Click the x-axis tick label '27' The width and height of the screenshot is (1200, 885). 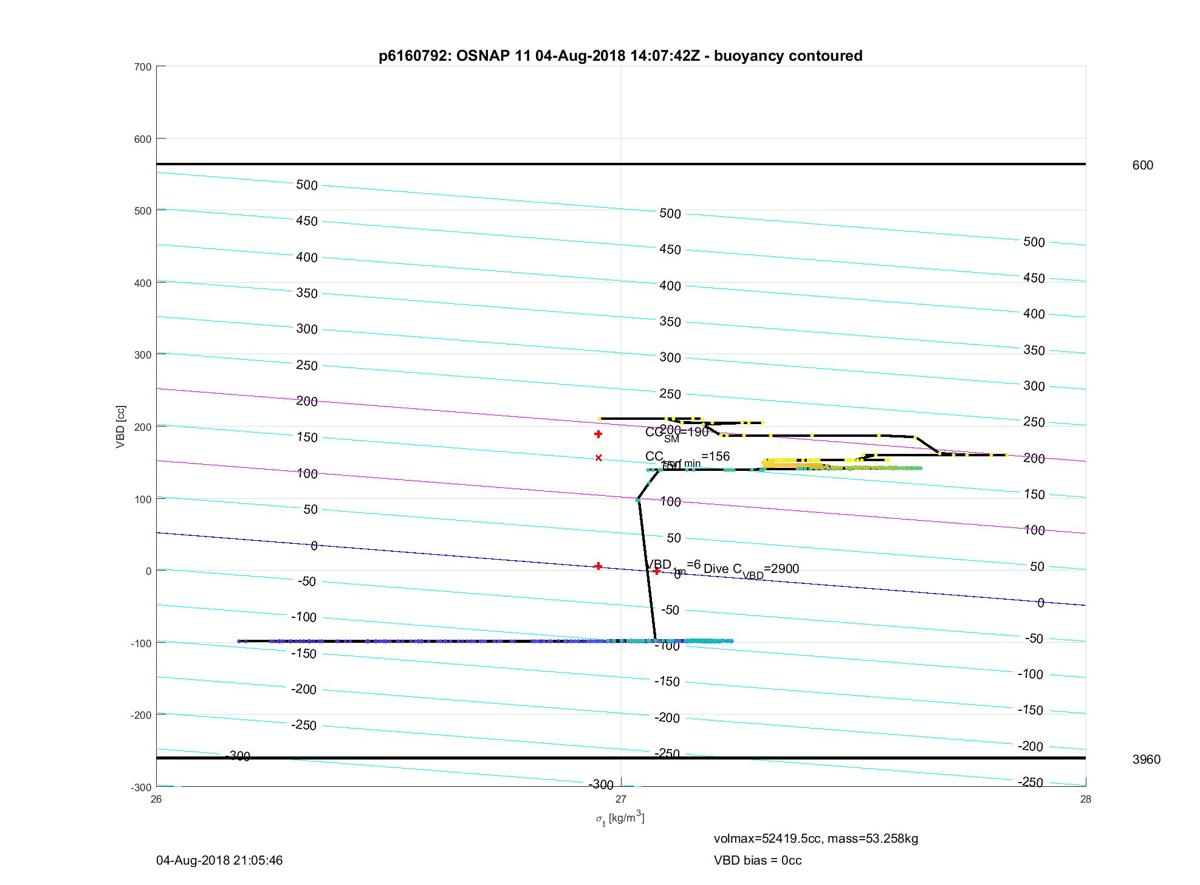point(621,799)
